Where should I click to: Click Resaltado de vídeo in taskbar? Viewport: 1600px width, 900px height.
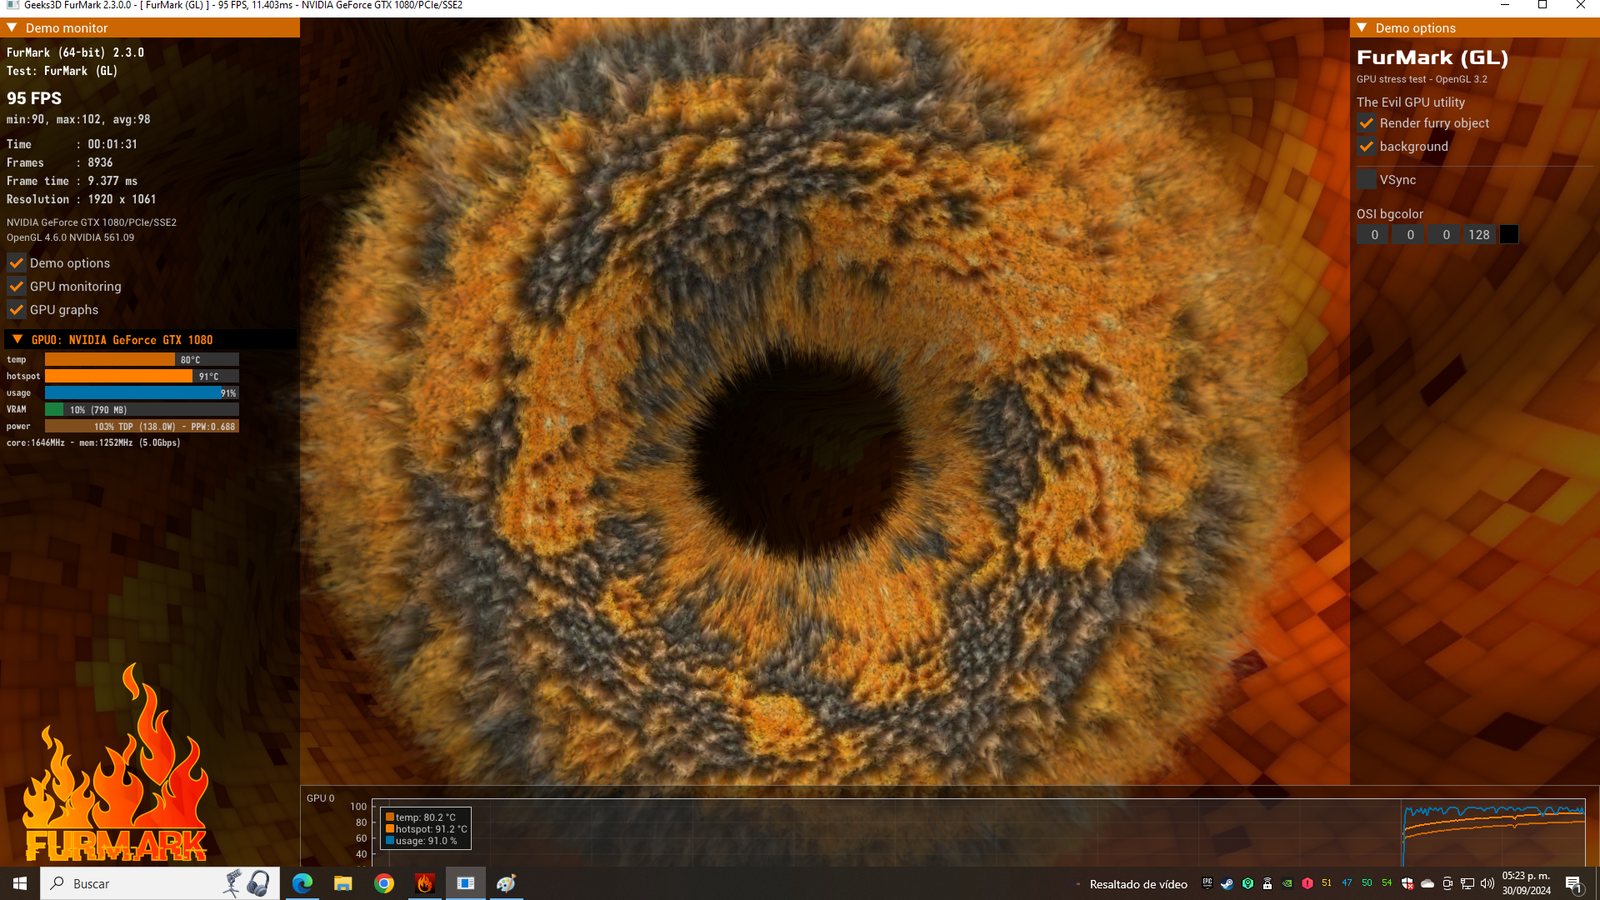1138,884
